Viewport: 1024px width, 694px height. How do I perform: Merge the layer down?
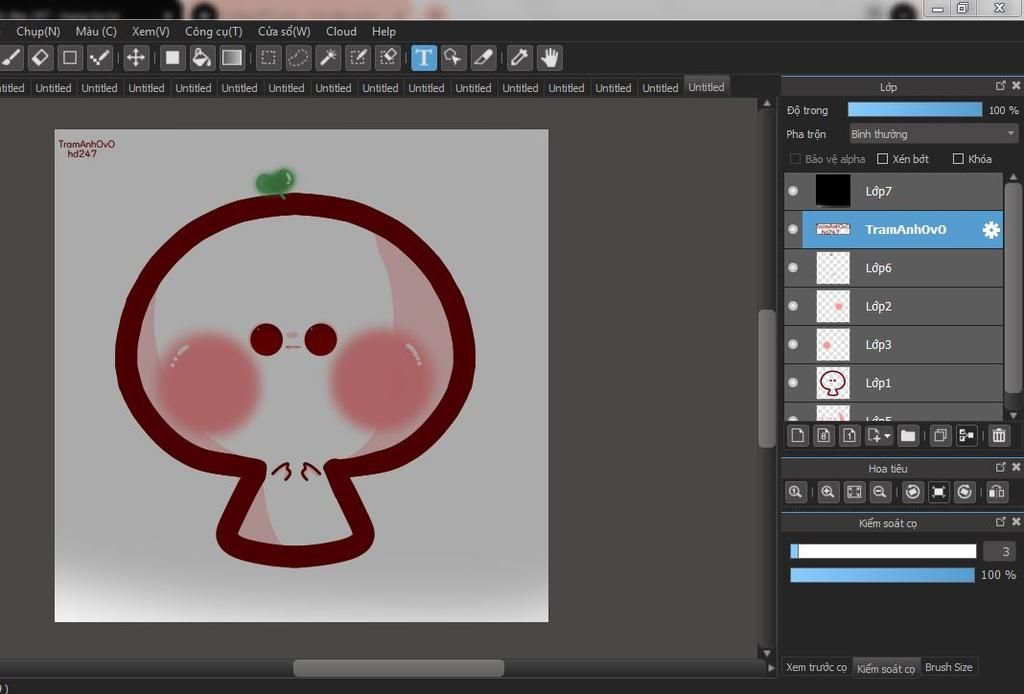pos(967,435)
